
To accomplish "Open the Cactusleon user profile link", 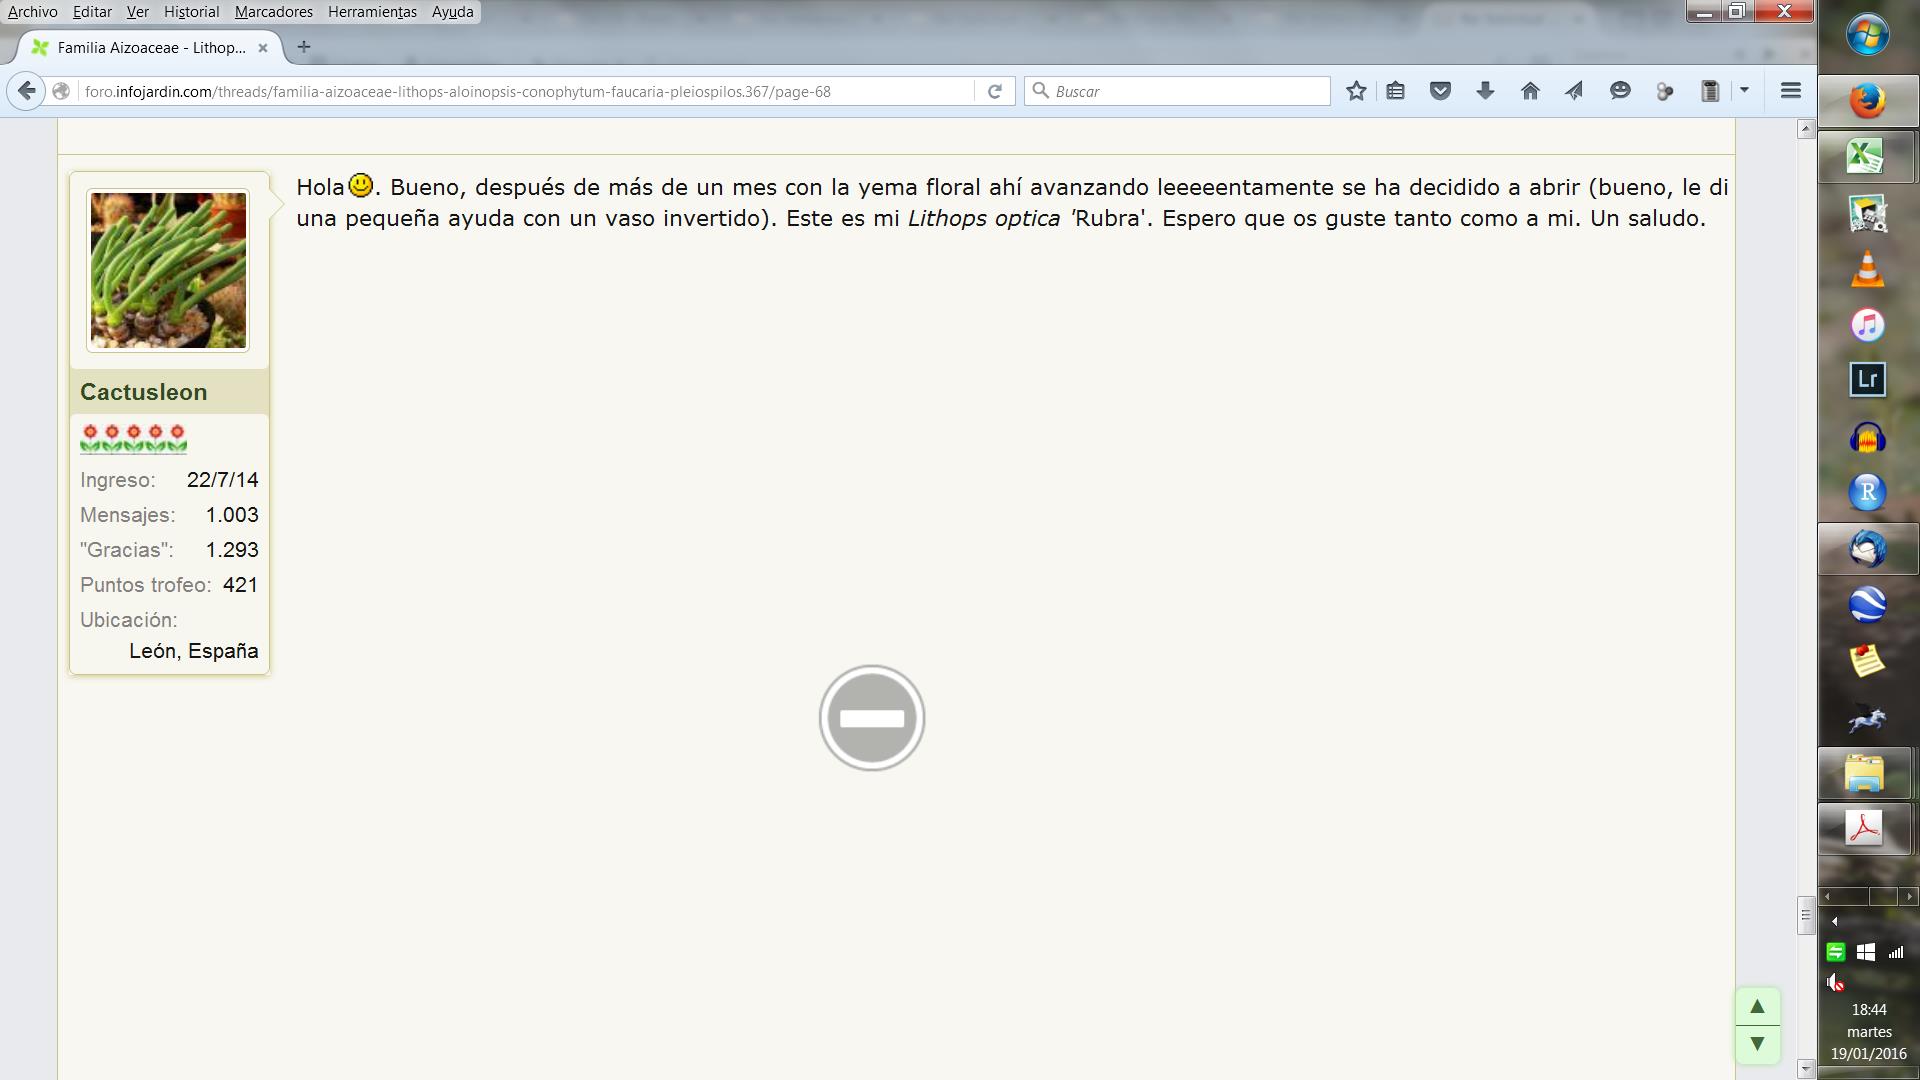I will 144,392.
